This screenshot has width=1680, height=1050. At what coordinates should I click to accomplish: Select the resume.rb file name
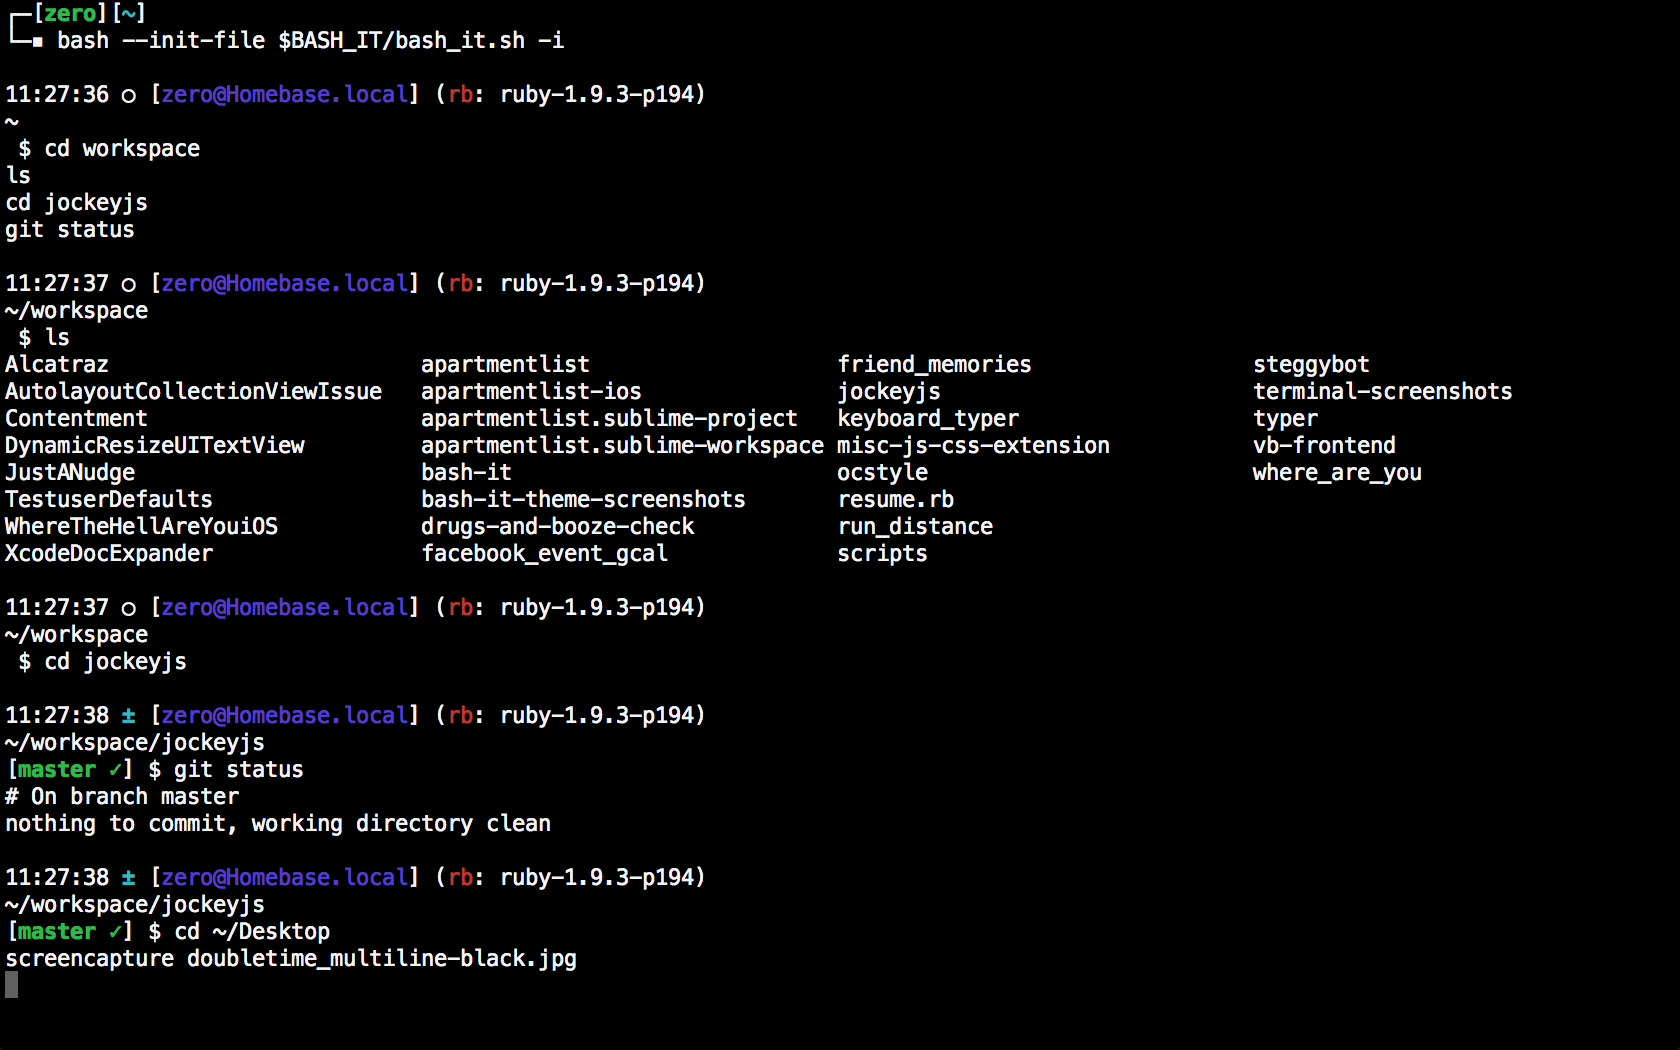895,499
